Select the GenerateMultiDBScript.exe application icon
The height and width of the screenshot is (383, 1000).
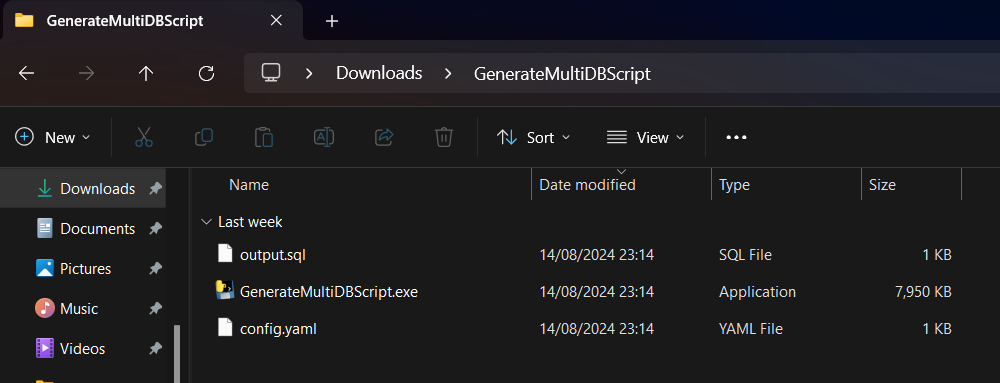pyautogui.click(x=225, y=291)
